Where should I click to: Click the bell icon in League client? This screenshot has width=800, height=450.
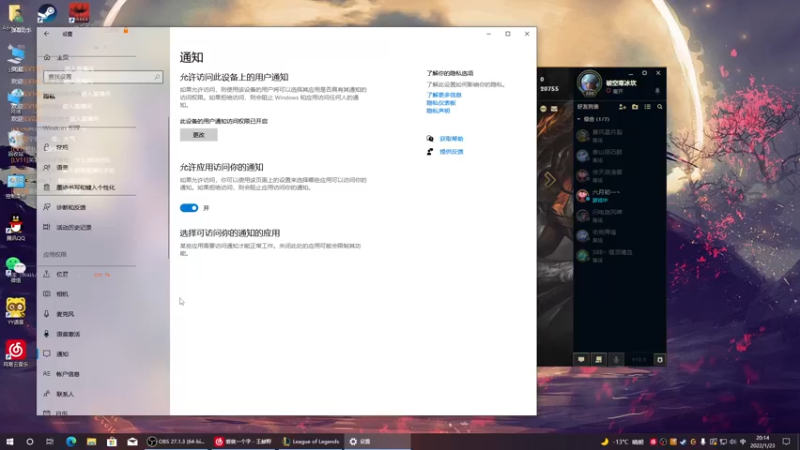tap(657, 91)
